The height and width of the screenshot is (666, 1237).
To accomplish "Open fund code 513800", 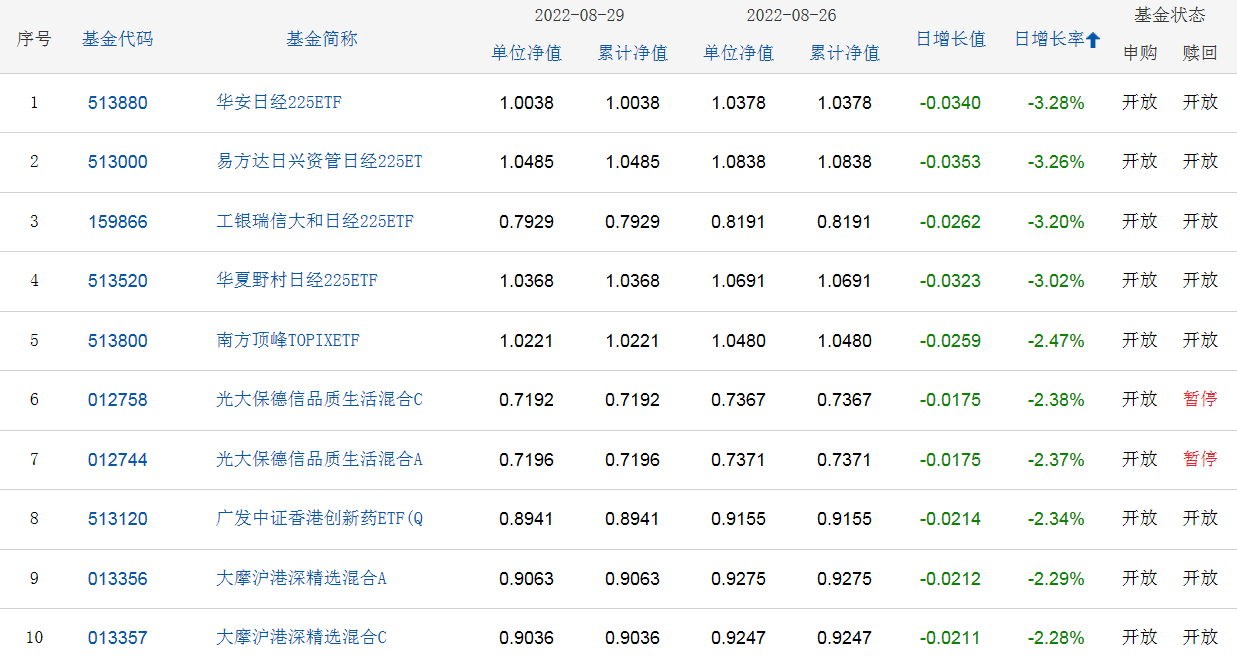I will tap(117, 341).
